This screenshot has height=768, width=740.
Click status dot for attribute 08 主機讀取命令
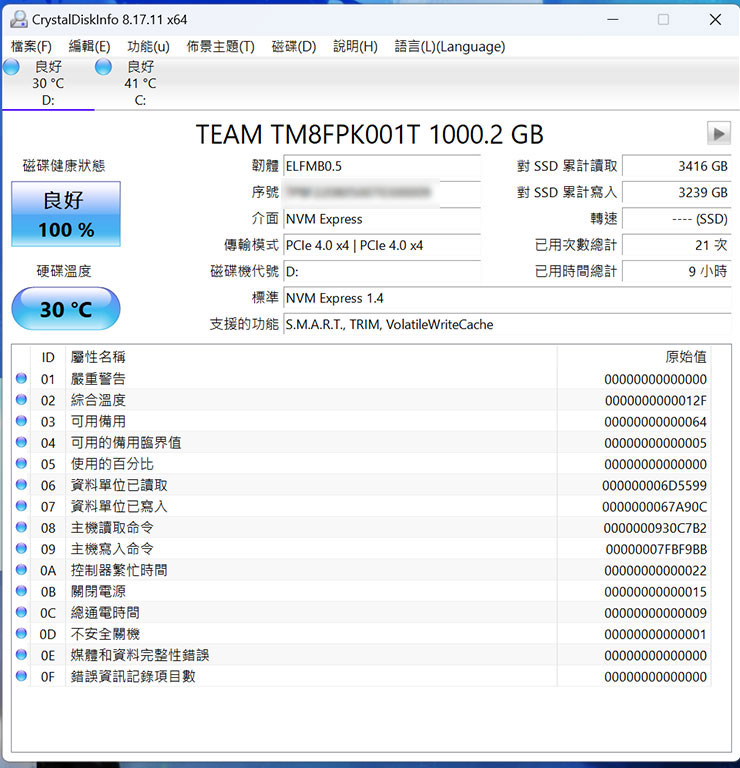(x=21, y=527)
